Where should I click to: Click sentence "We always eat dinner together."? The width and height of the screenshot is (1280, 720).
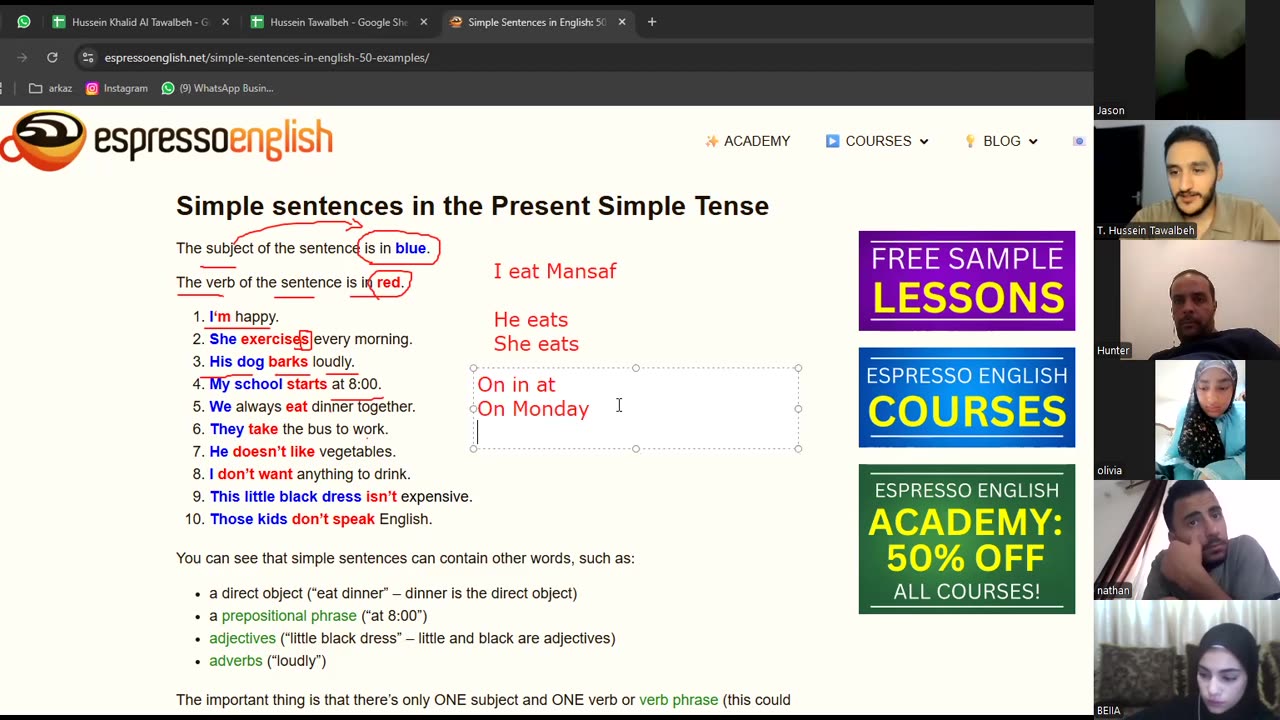point(312,407)
